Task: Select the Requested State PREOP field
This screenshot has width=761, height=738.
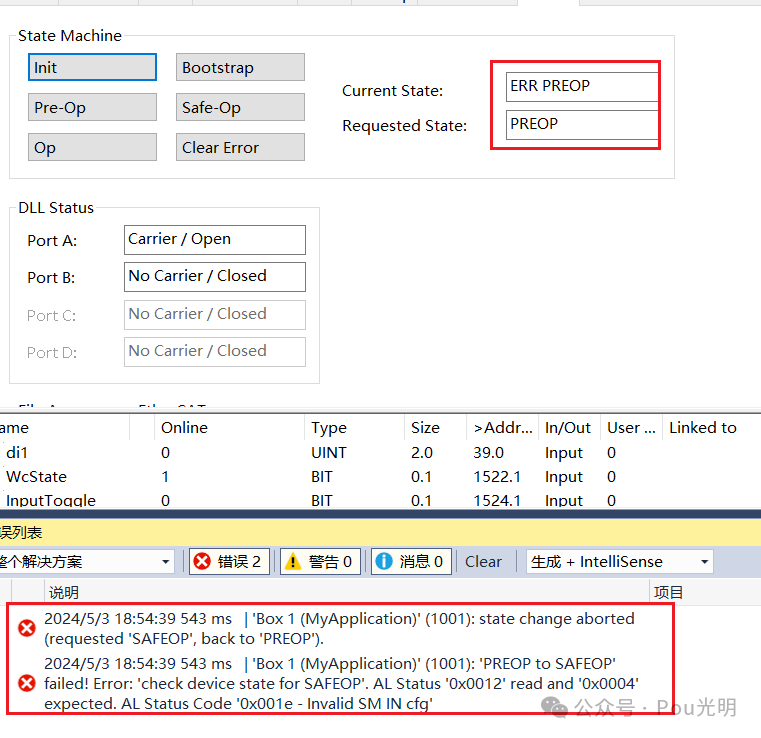Action: pyautogui.click(x=582, y=124)
